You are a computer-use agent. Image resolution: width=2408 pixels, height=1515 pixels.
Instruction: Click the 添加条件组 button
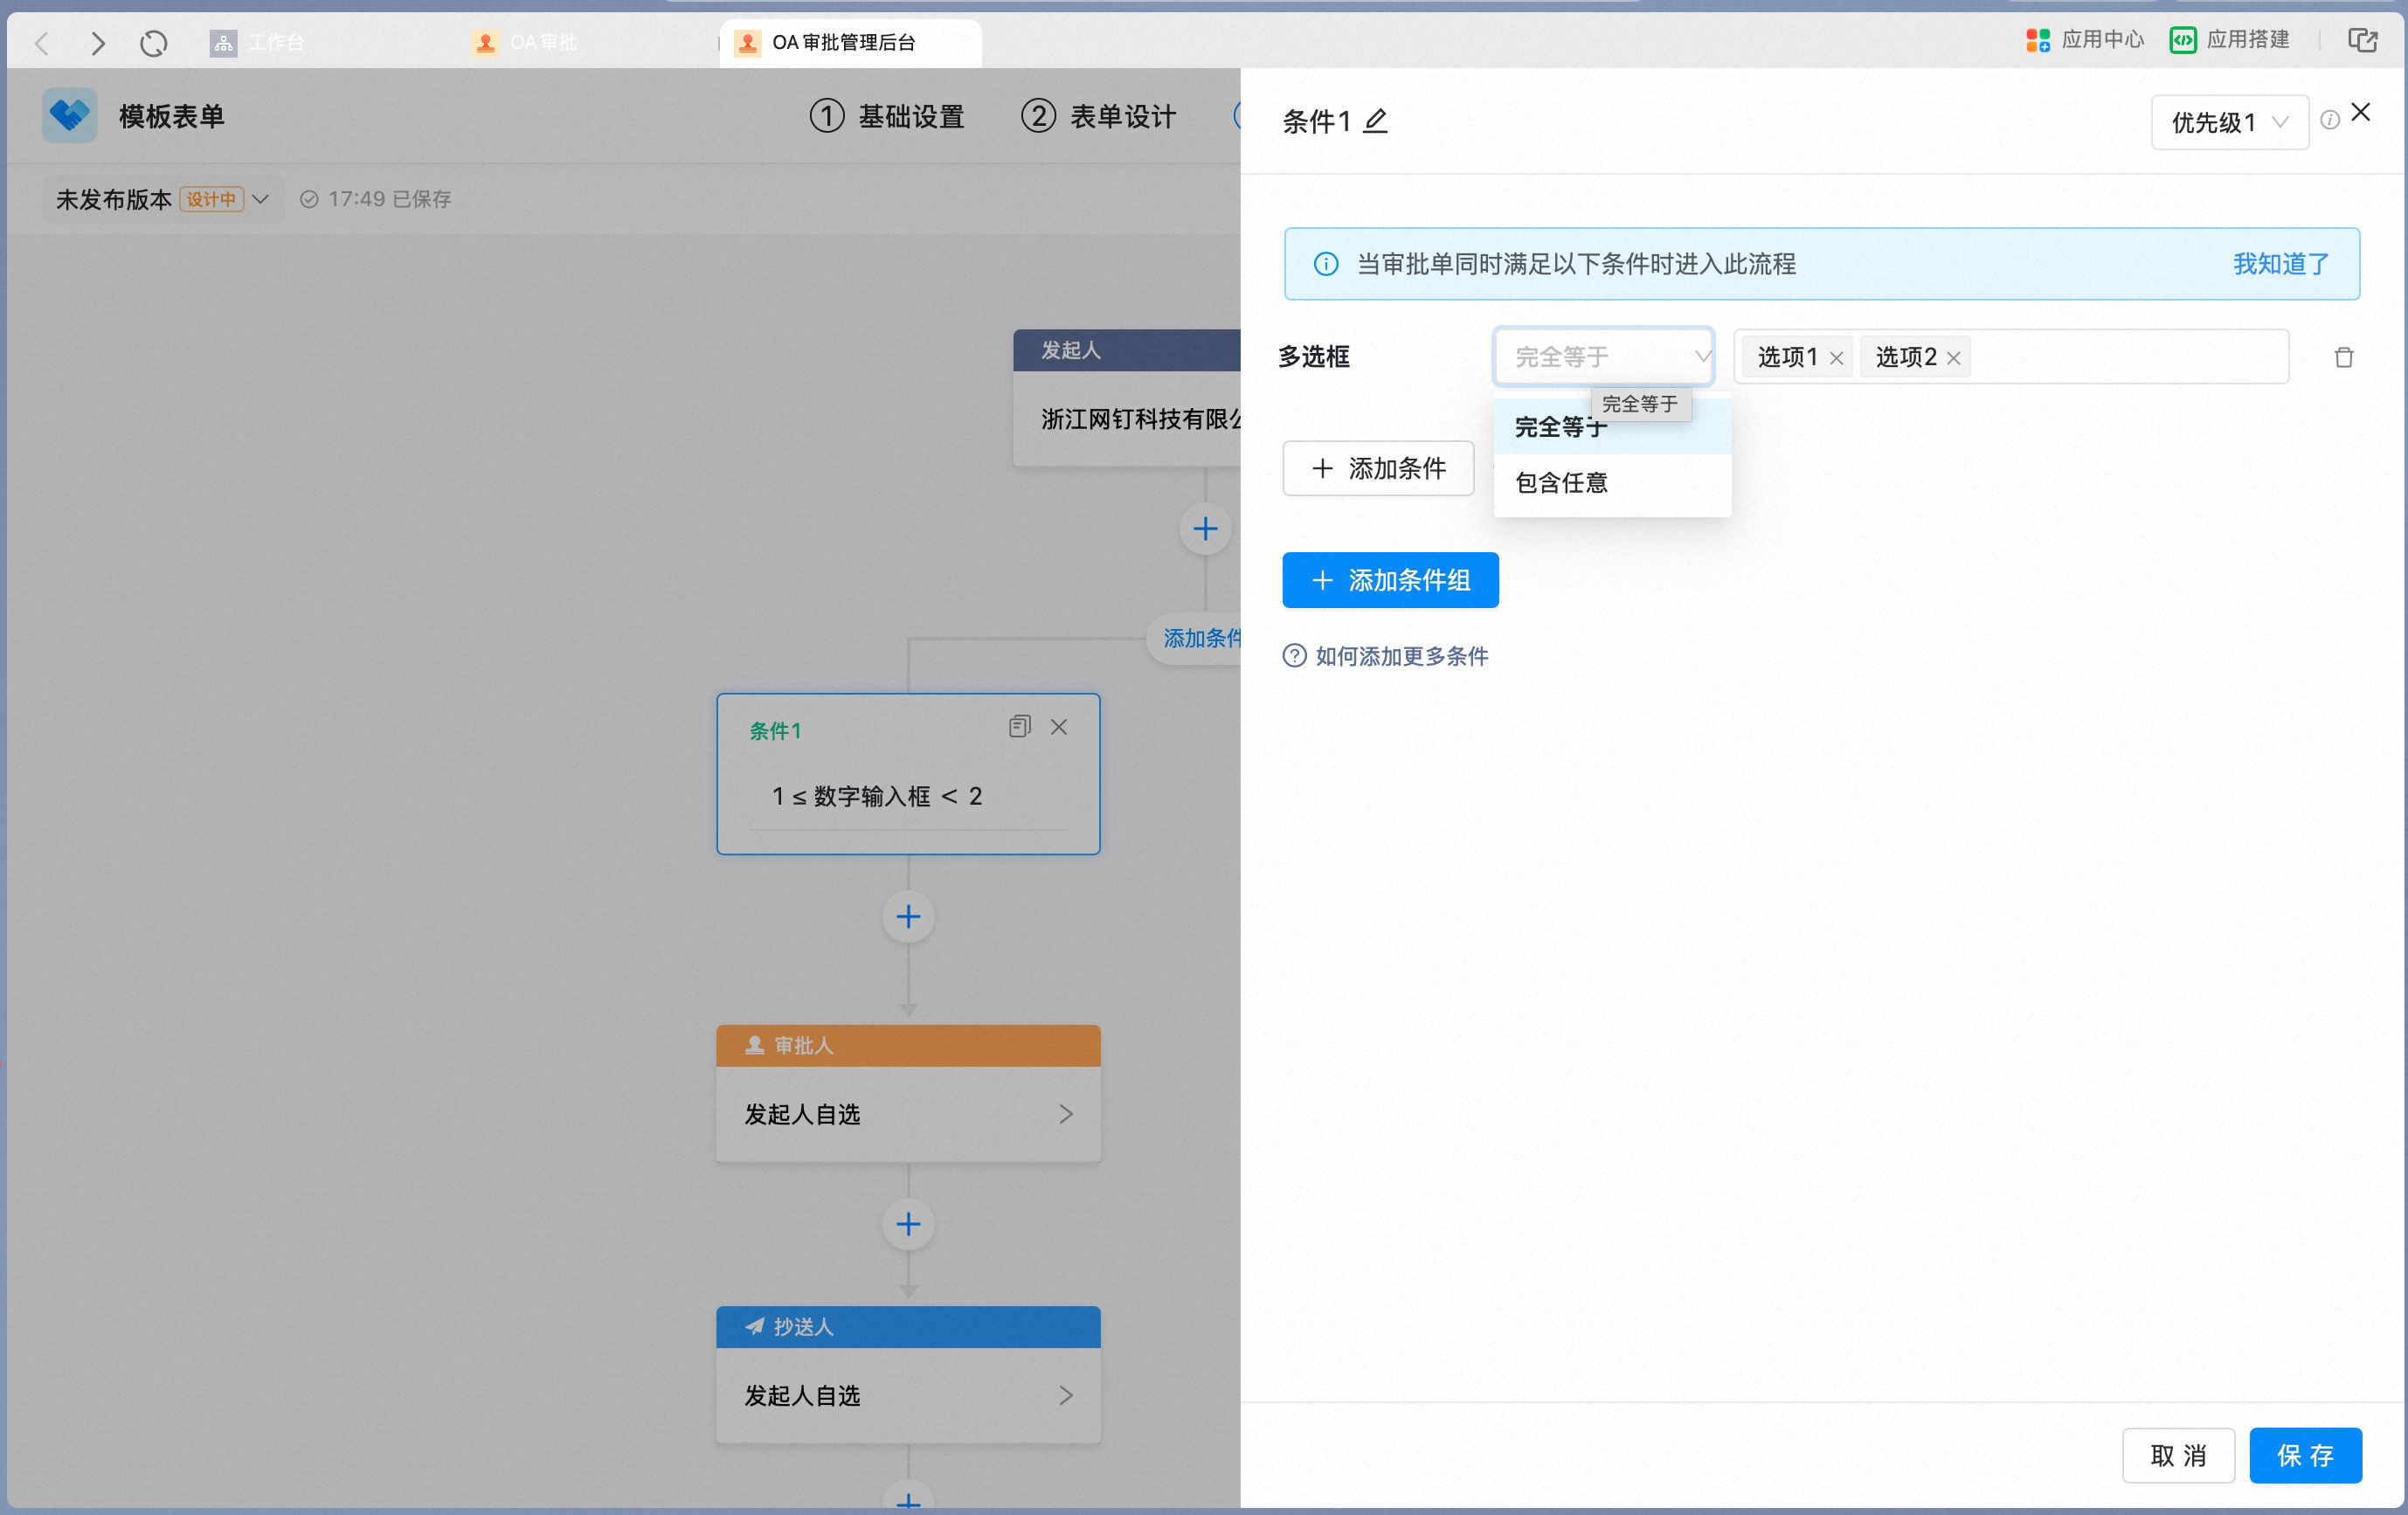click(x=1390, y=580)
